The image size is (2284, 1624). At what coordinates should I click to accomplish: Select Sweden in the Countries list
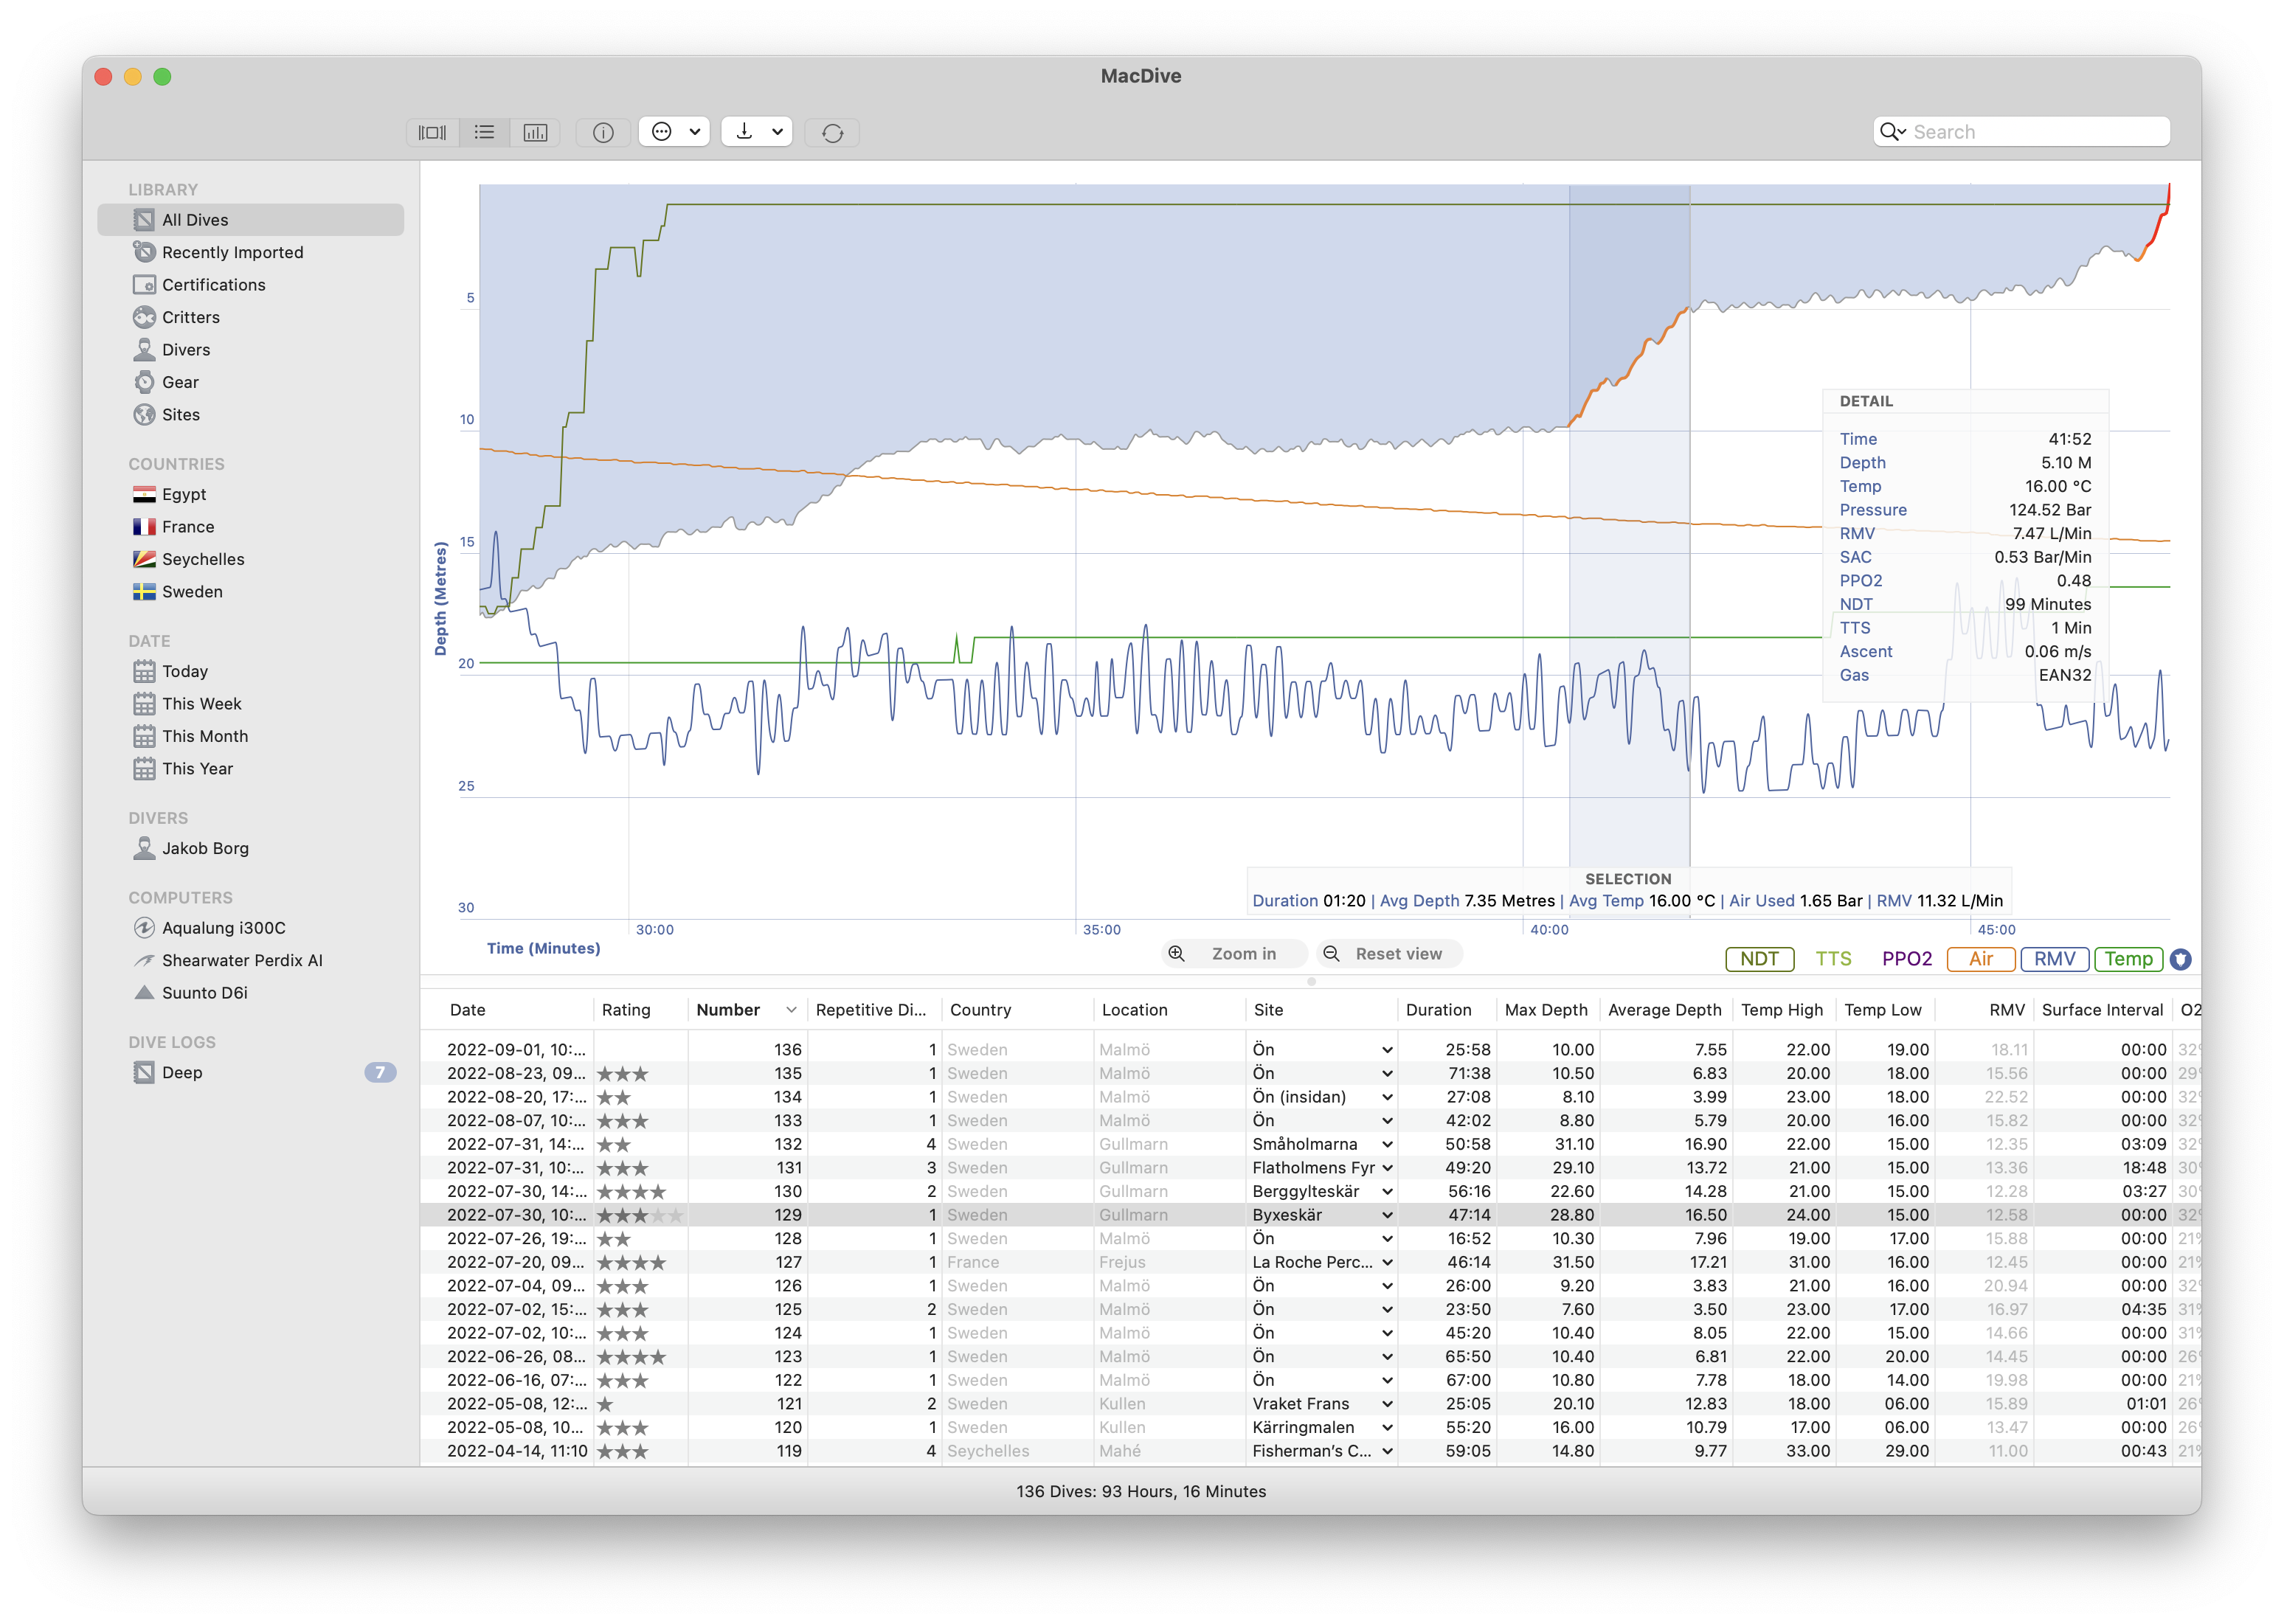tap(192, 591)
